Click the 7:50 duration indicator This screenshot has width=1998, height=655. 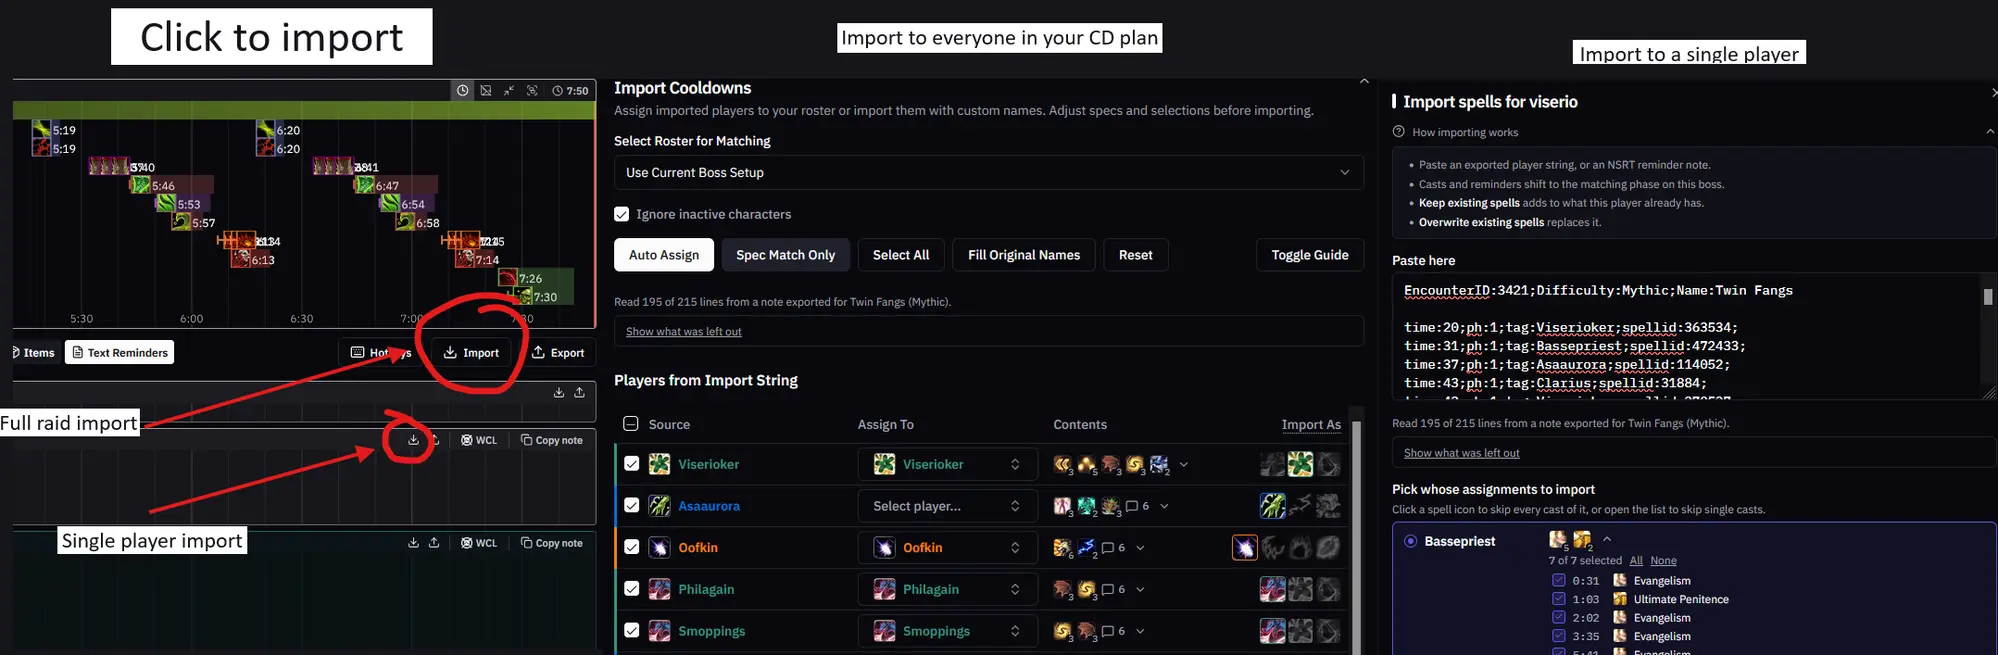[x=570, y=90]
